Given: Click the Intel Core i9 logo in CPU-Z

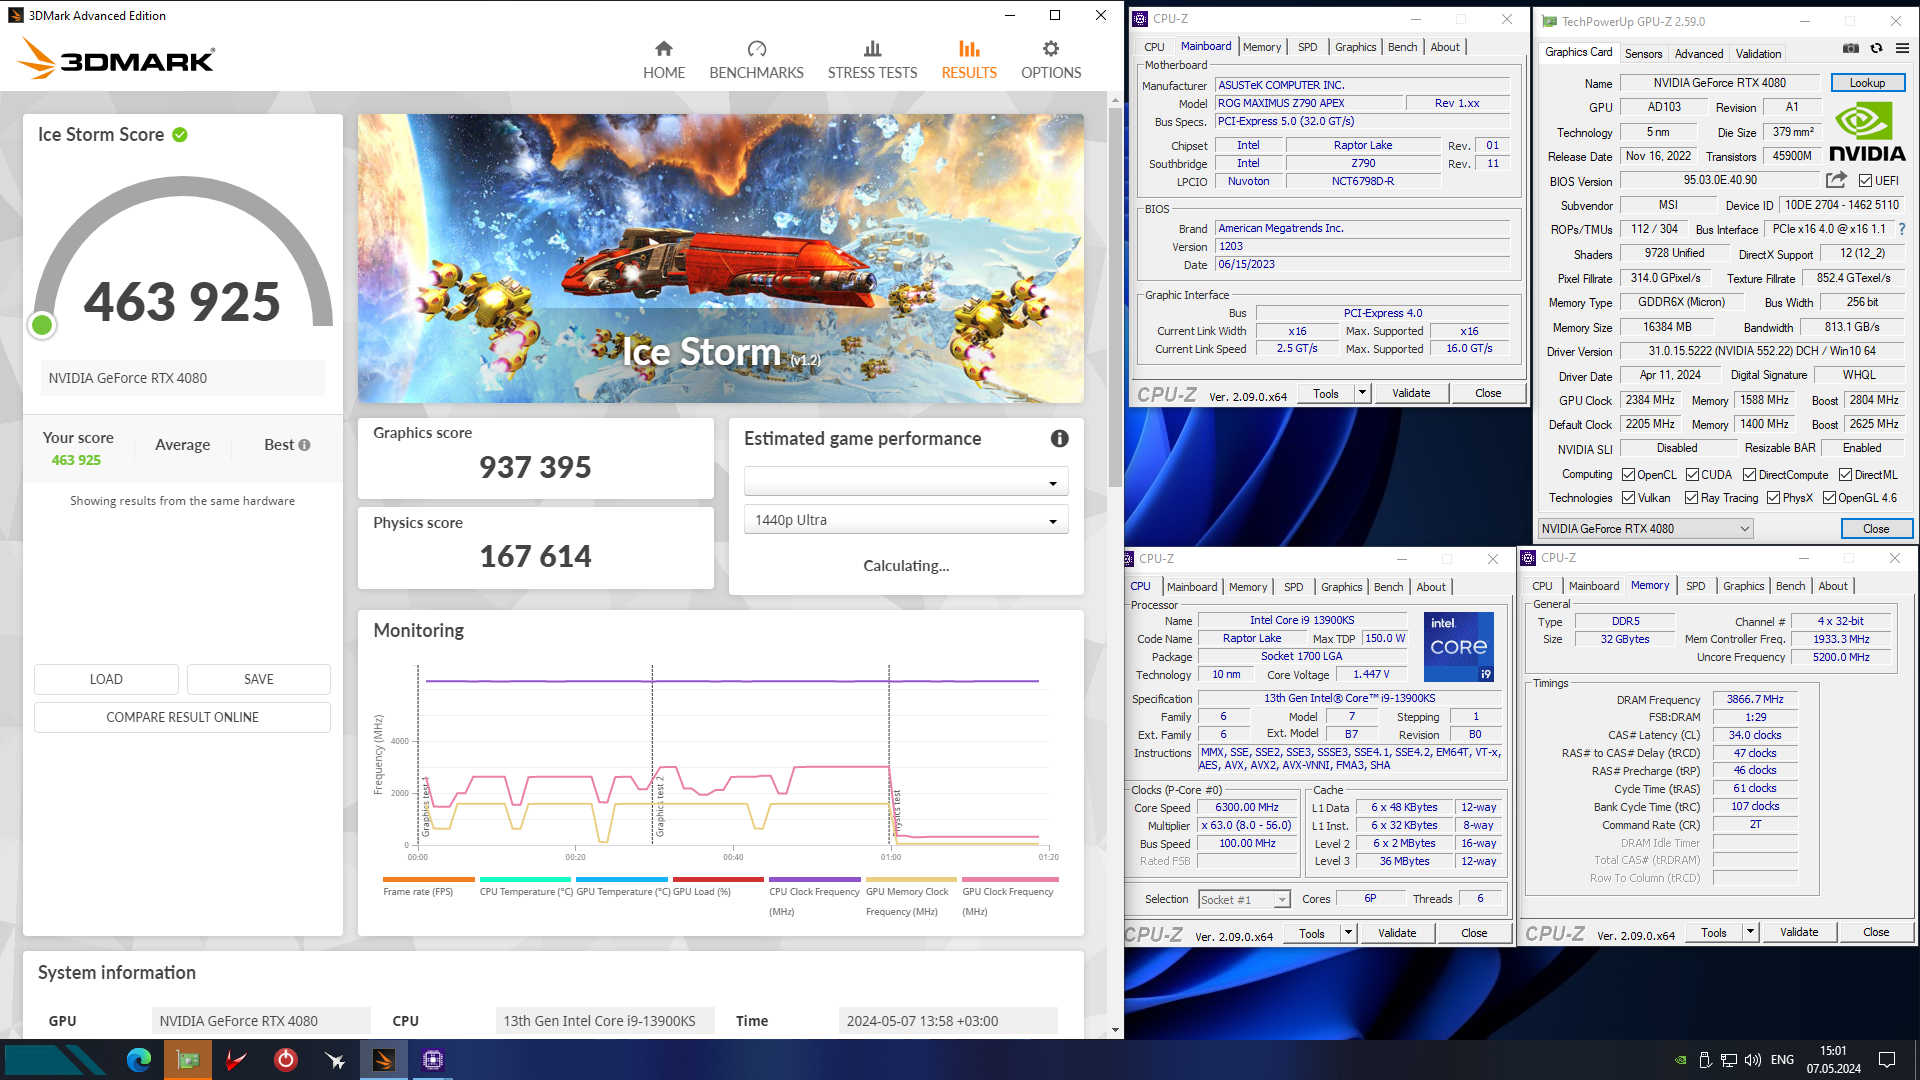Looking at the screenshot, I should click(x=1458, y=646).
